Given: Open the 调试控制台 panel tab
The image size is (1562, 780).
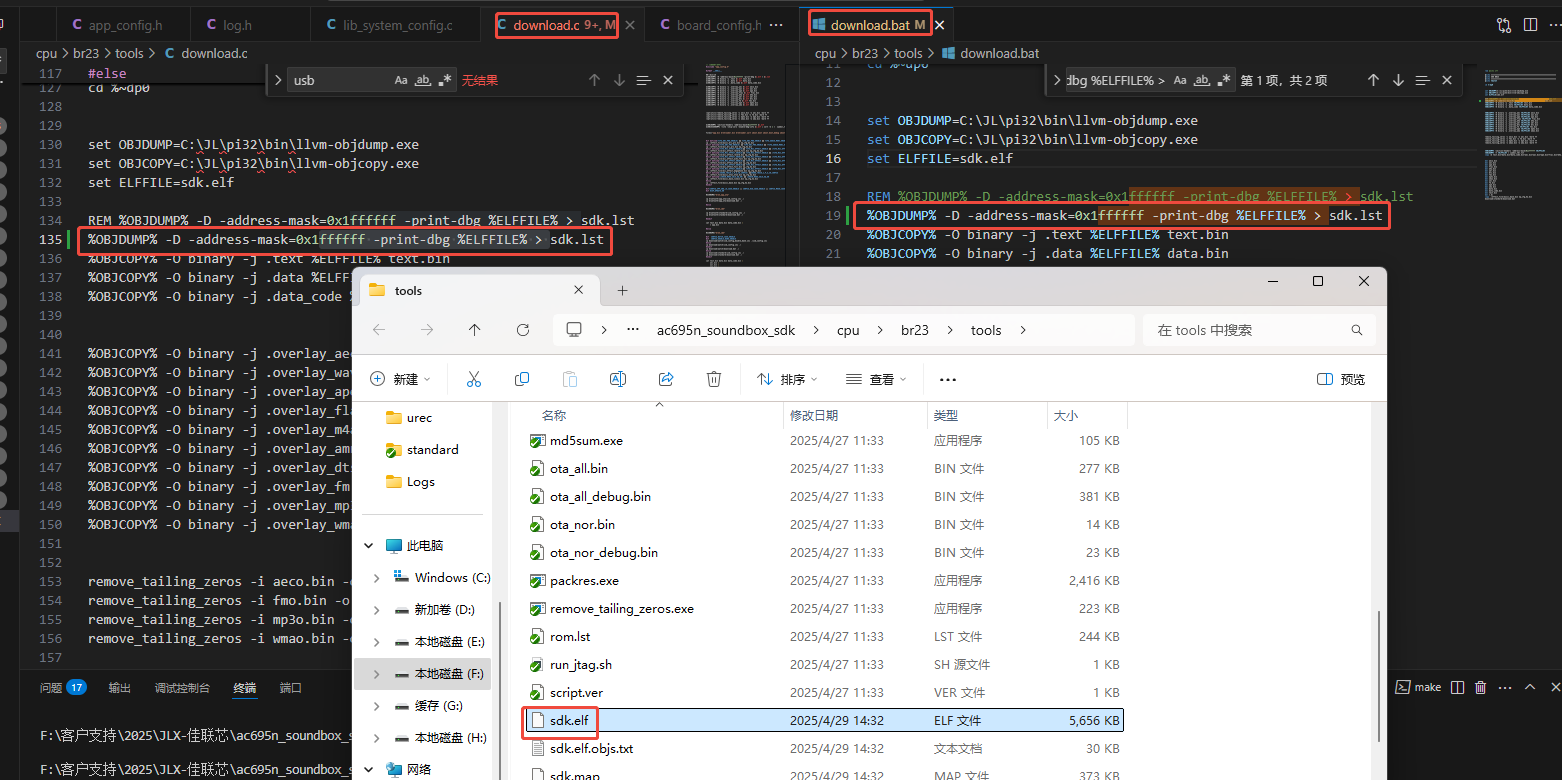Looking at the screenshot, I should tap(182, 688).
